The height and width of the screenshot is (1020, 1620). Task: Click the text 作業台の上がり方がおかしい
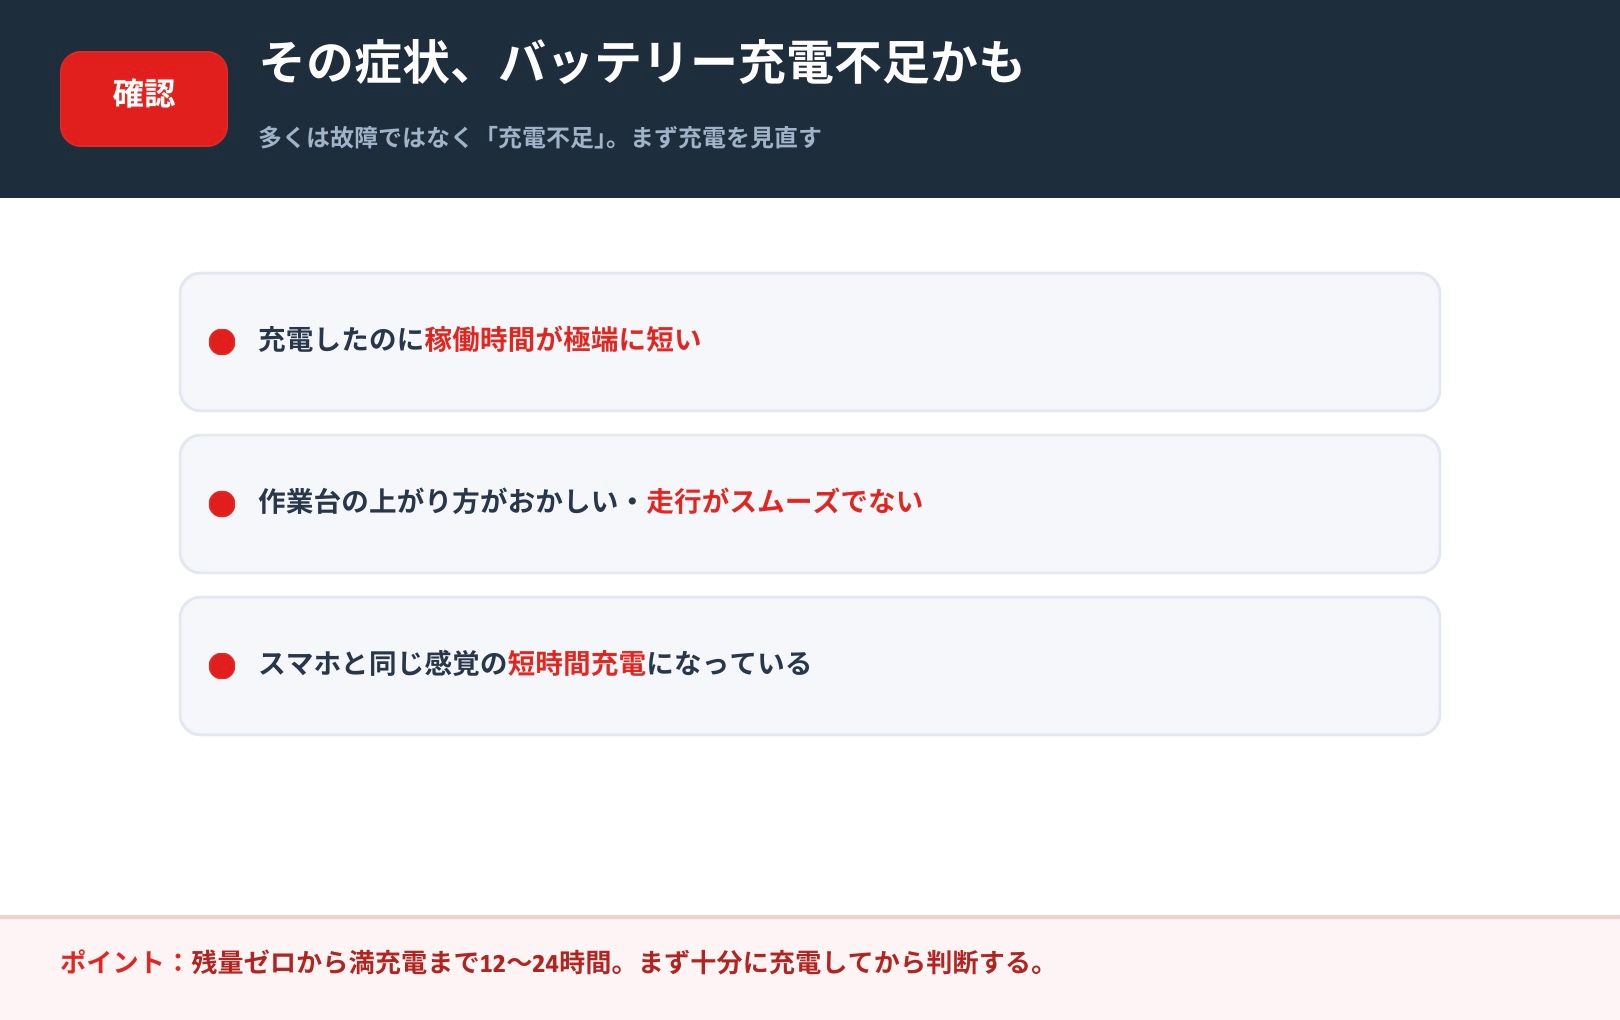438,502
